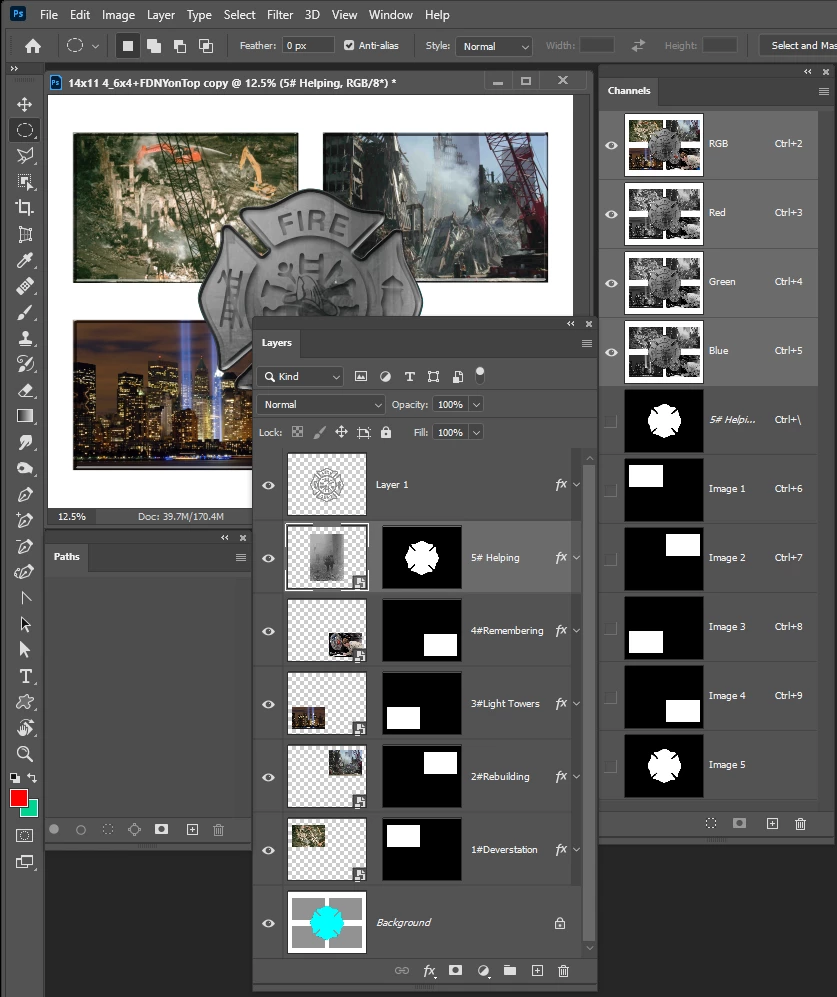Toggle the layer filter on/off switch
Image resolution: width=837 pixels, height=997 pixels.
point(480,375)
